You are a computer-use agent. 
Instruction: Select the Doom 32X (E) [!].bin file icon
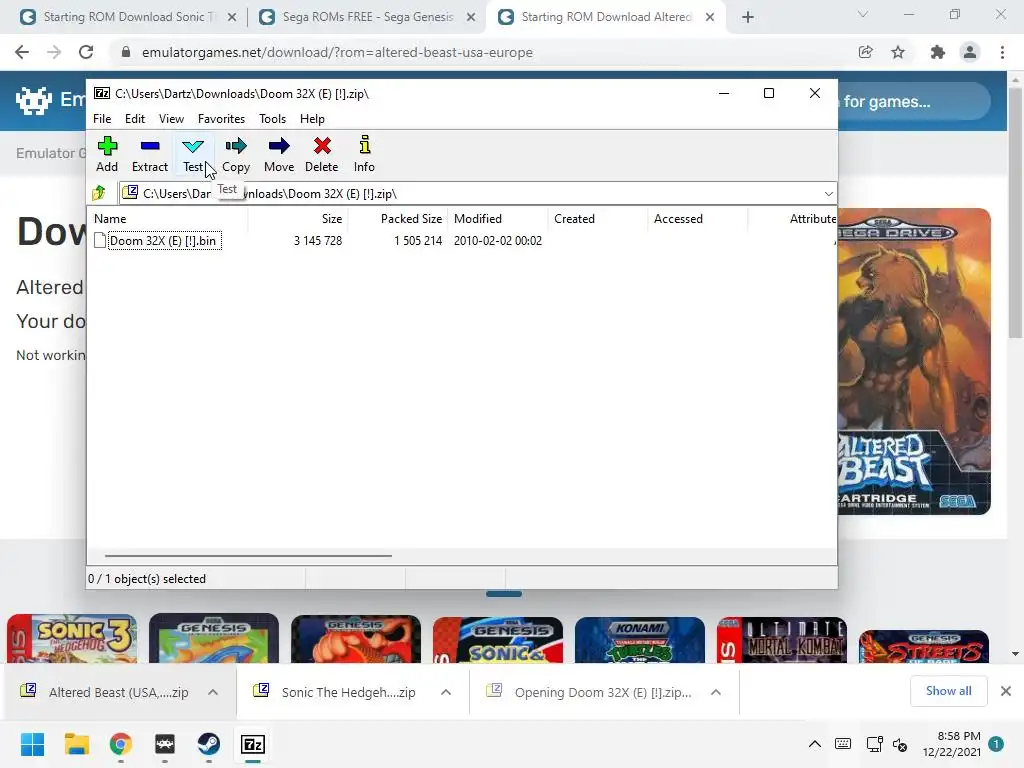coord(99,240)
